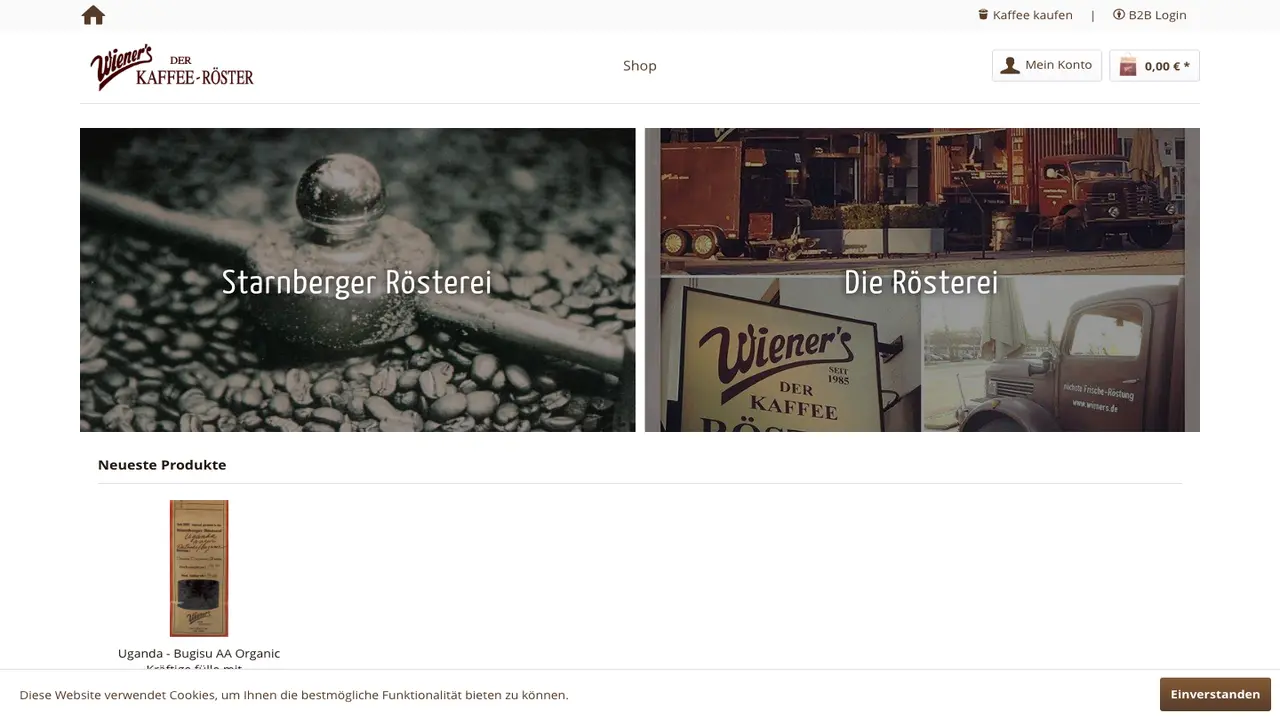Open the B2B Login link
Viewport: 1280px width, 720px height.
pyautogui.click(x=1150, y=15)
